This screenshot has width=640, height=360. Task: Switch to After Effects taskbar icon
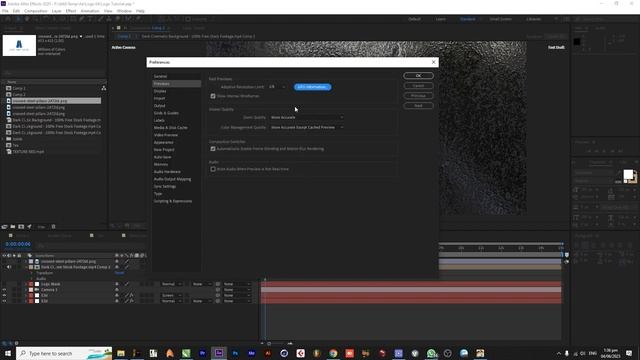coord(219,353)
